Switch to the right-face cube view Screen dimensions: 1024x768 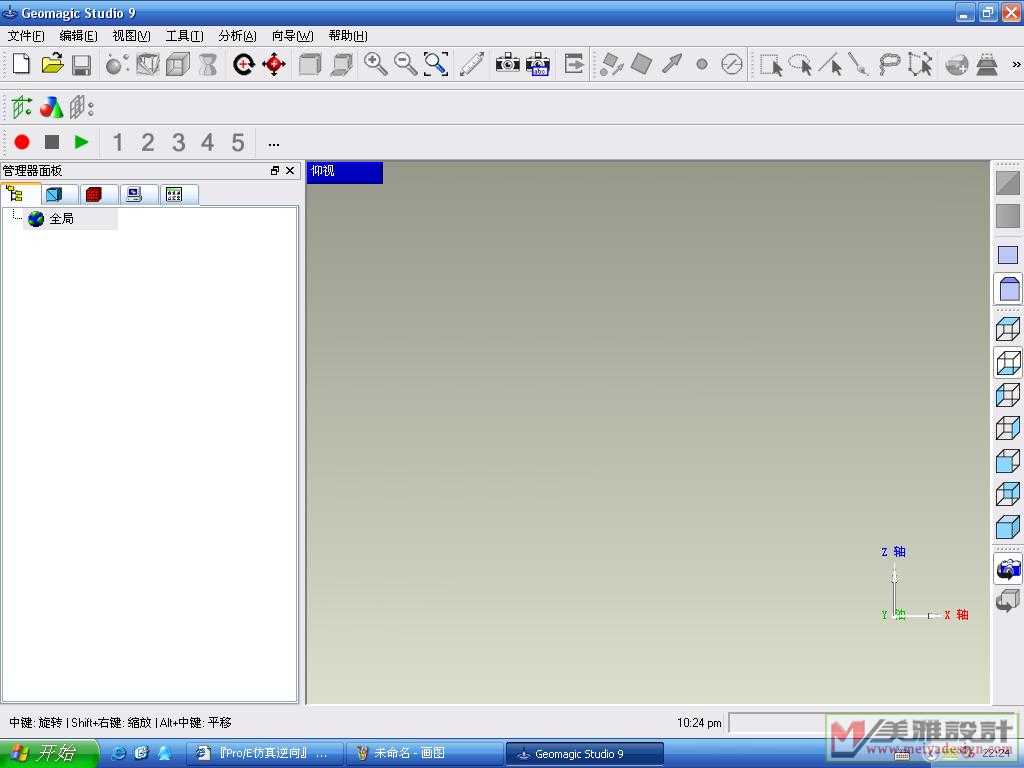(1008, 428)
